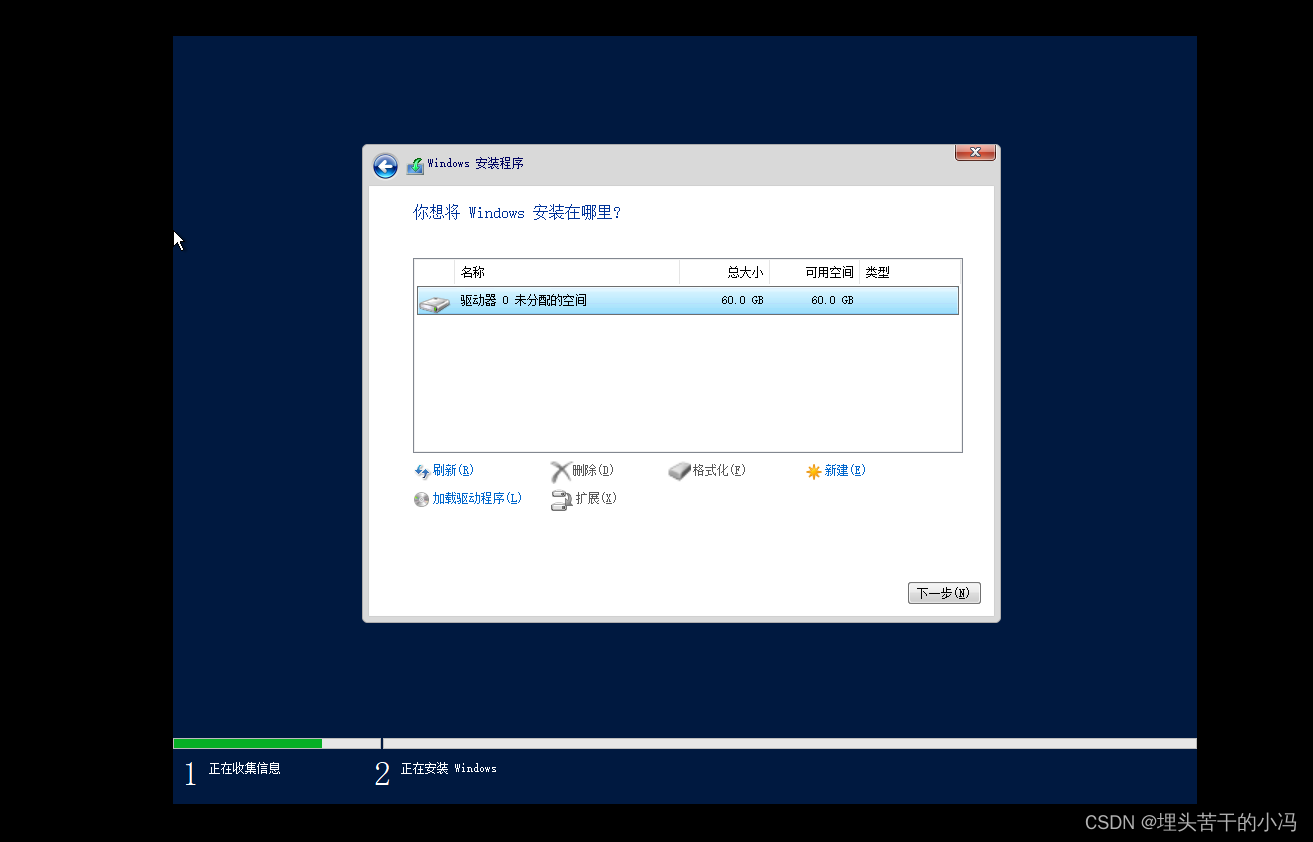
Task: Sort by 总大小 column header
Action: point(725,272)
